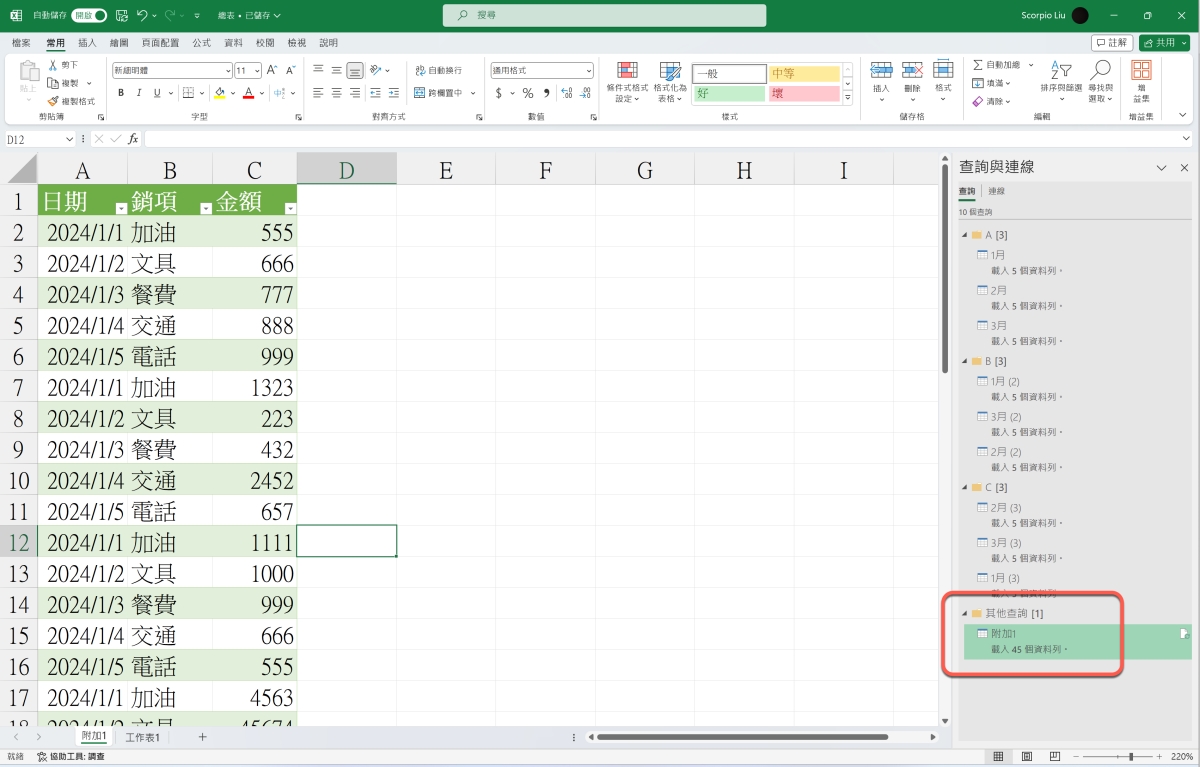The height and width of the screenshot is (767, 1200).
Task: Open the 插入 ribbon tab
Action: coord(87,43)
